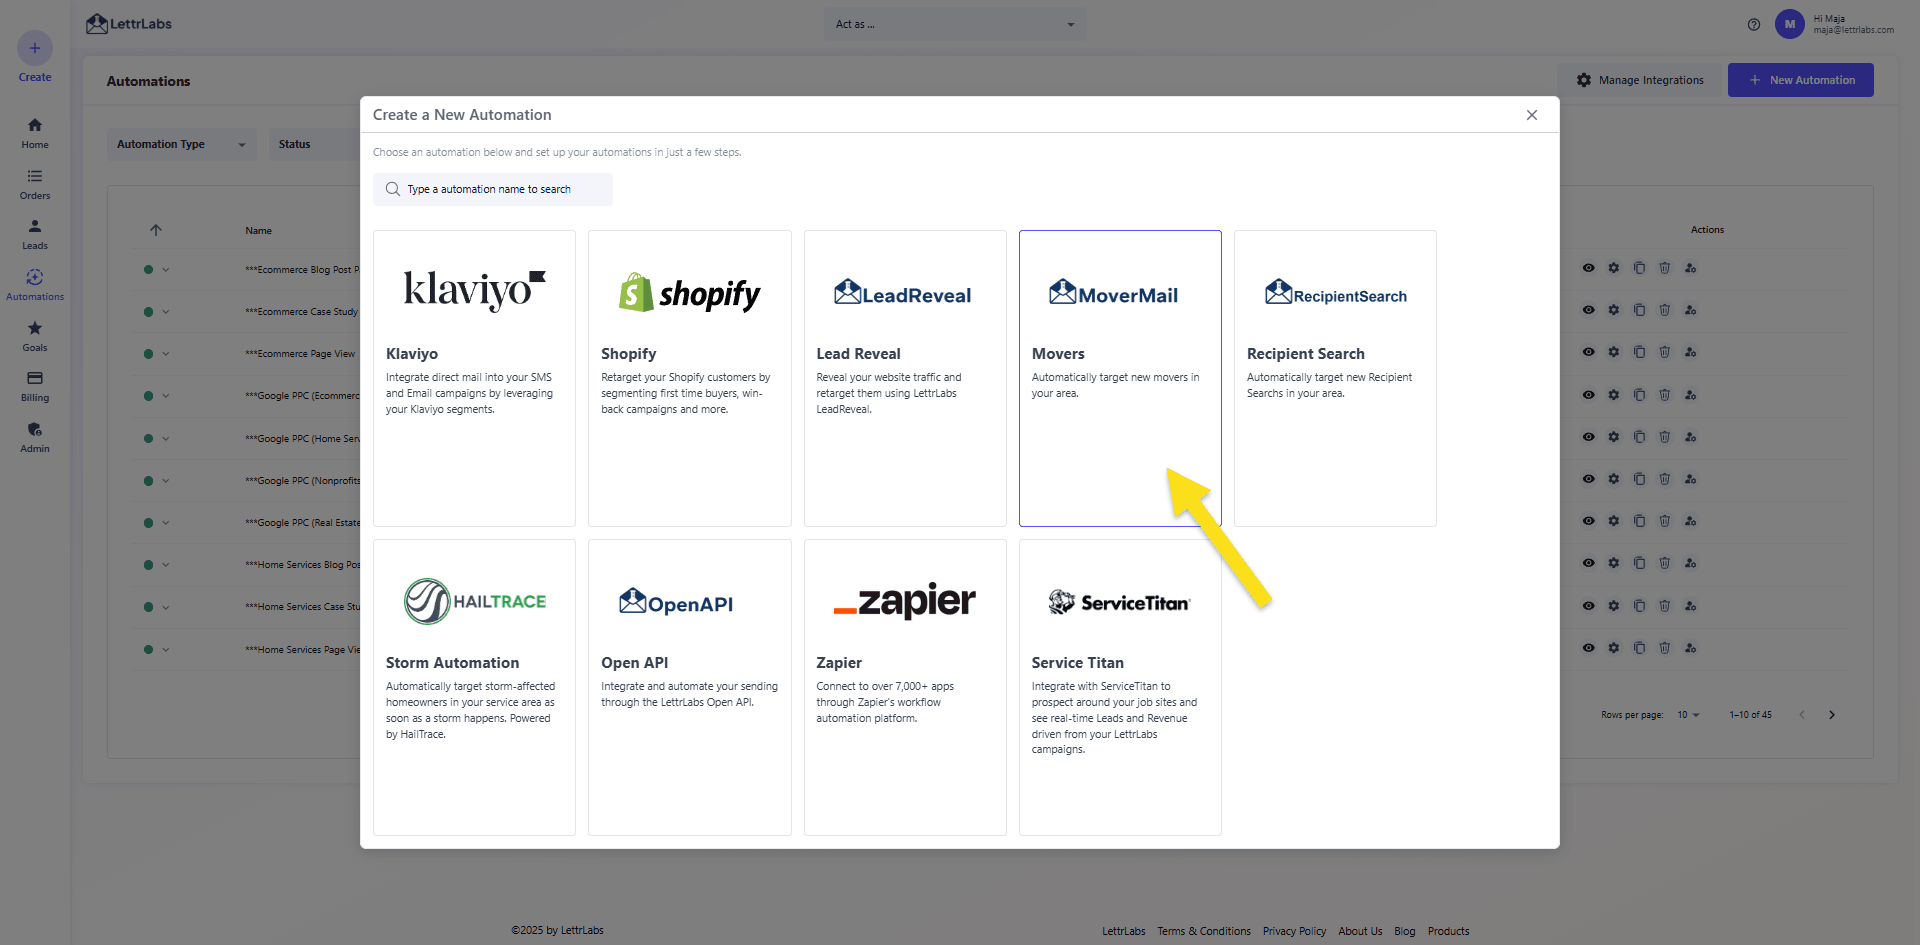View the Google PPC (Home Serv automation via eye icon
The width and height of the screenshot is (1920, 945).
1588,437
